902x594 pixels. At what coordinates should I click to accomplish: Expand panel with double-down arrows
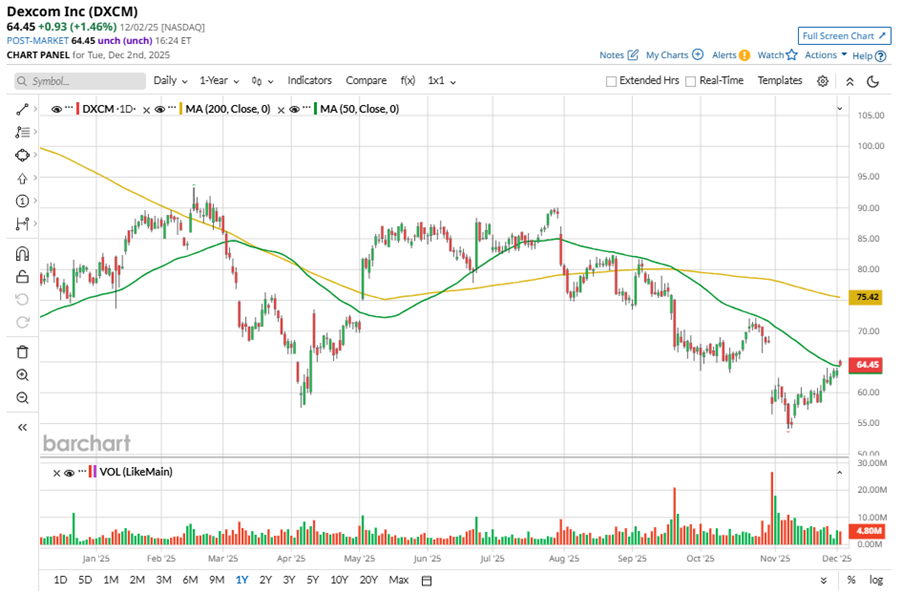click(x=824, y=580)
